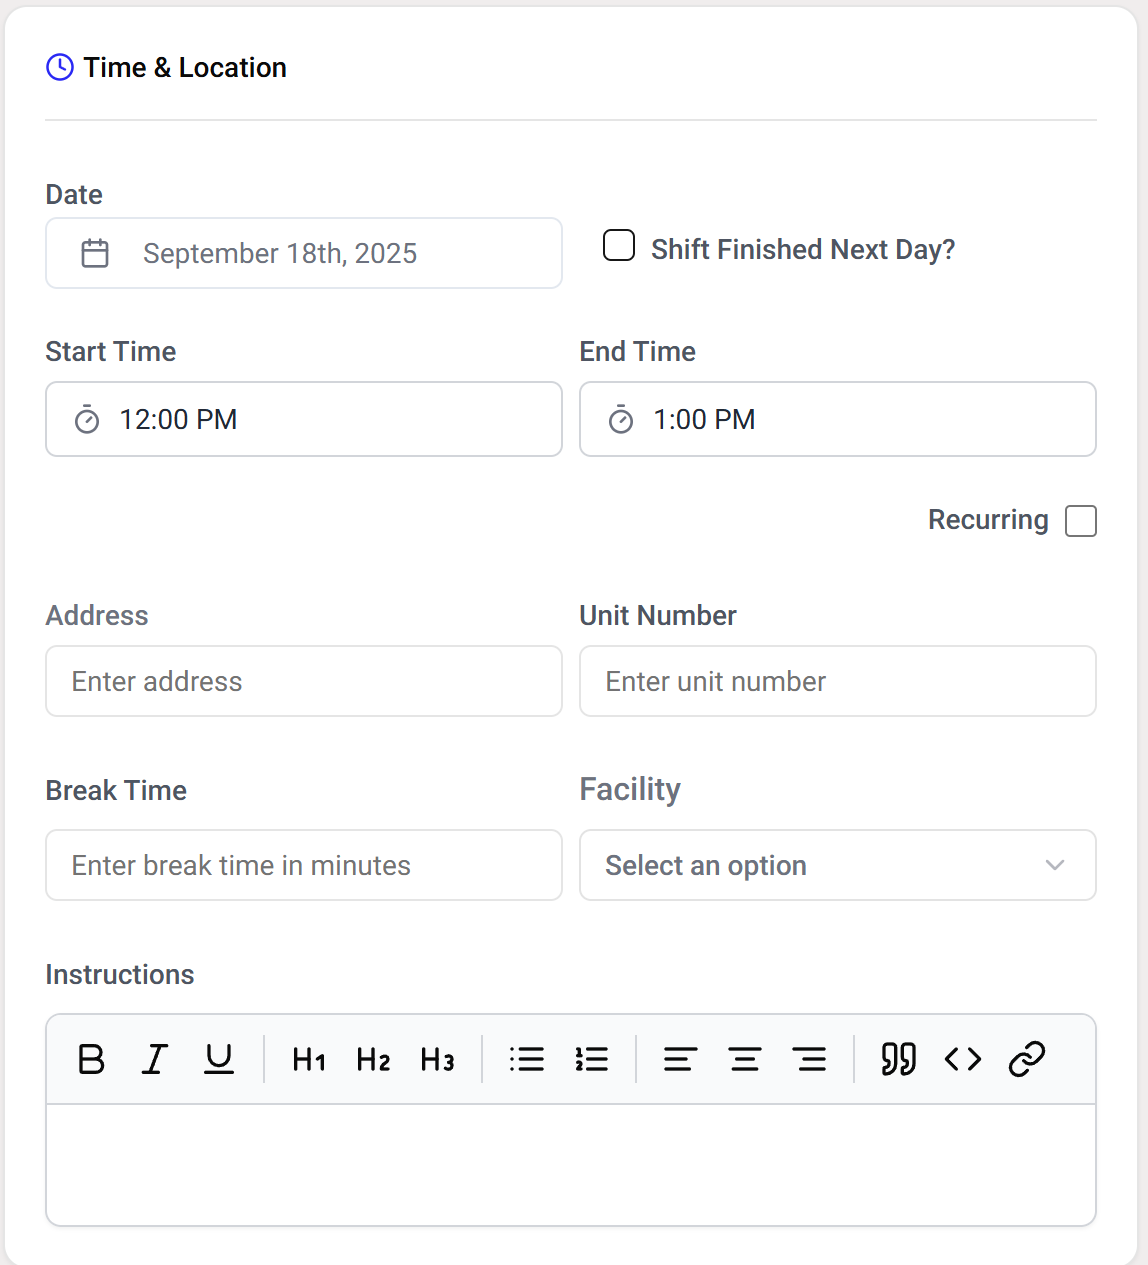
Task: Click the Enter address input field
Action: pos(303,682)
